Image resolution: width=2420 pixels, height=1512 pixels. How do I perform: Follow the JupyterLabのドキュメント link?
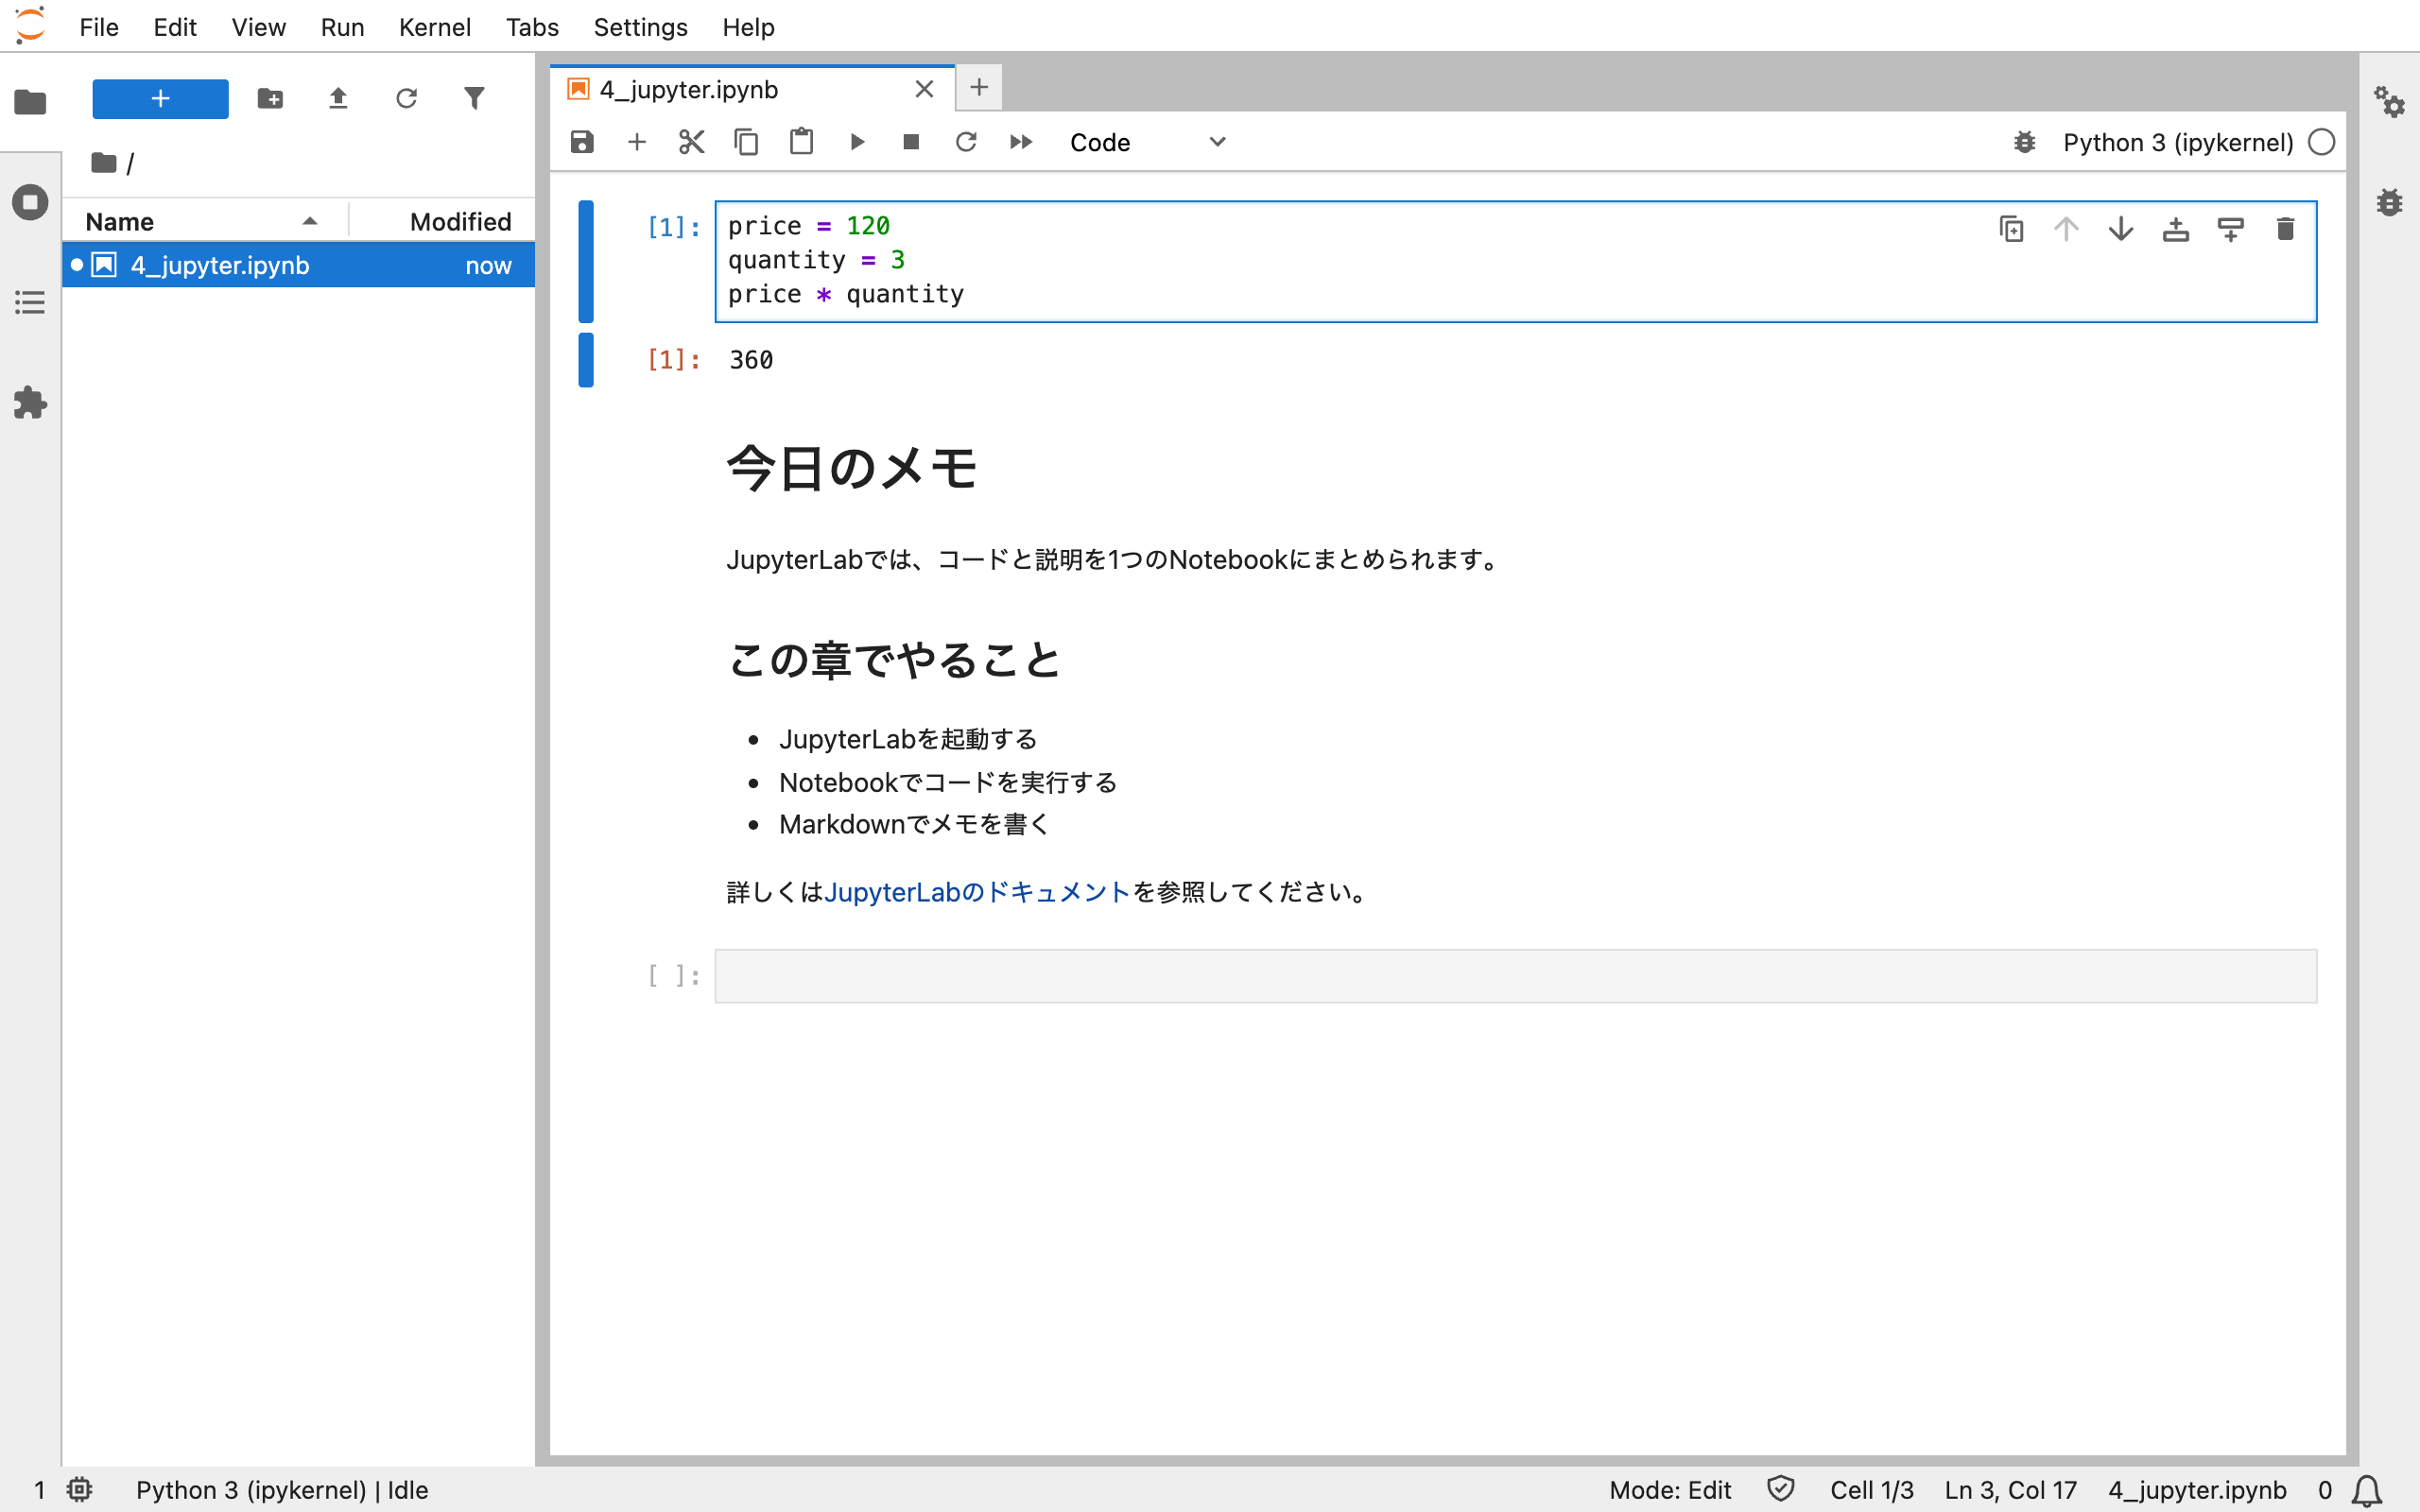(977, 892)
